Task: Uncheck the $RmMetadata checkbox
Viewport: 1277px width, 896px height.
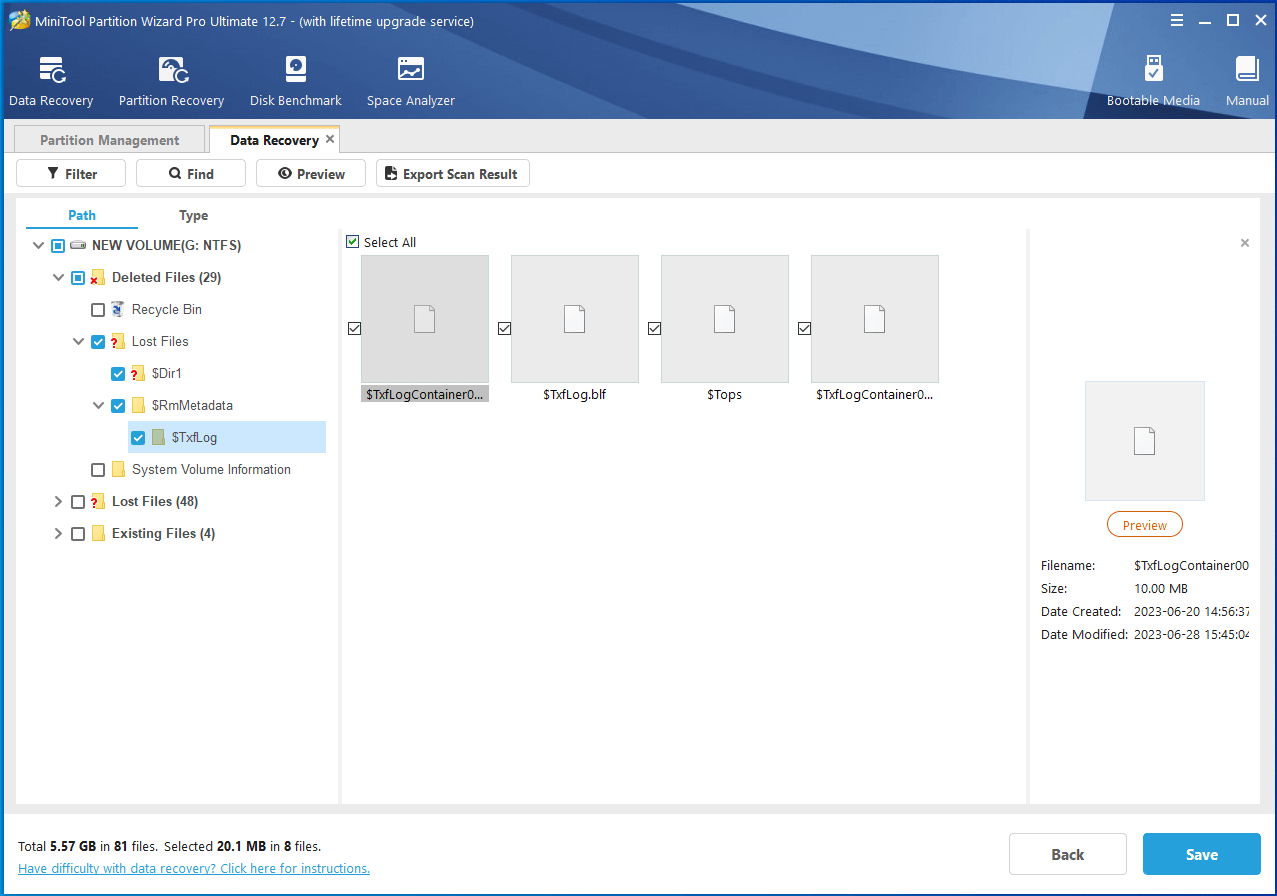Action: click(118, 405)
